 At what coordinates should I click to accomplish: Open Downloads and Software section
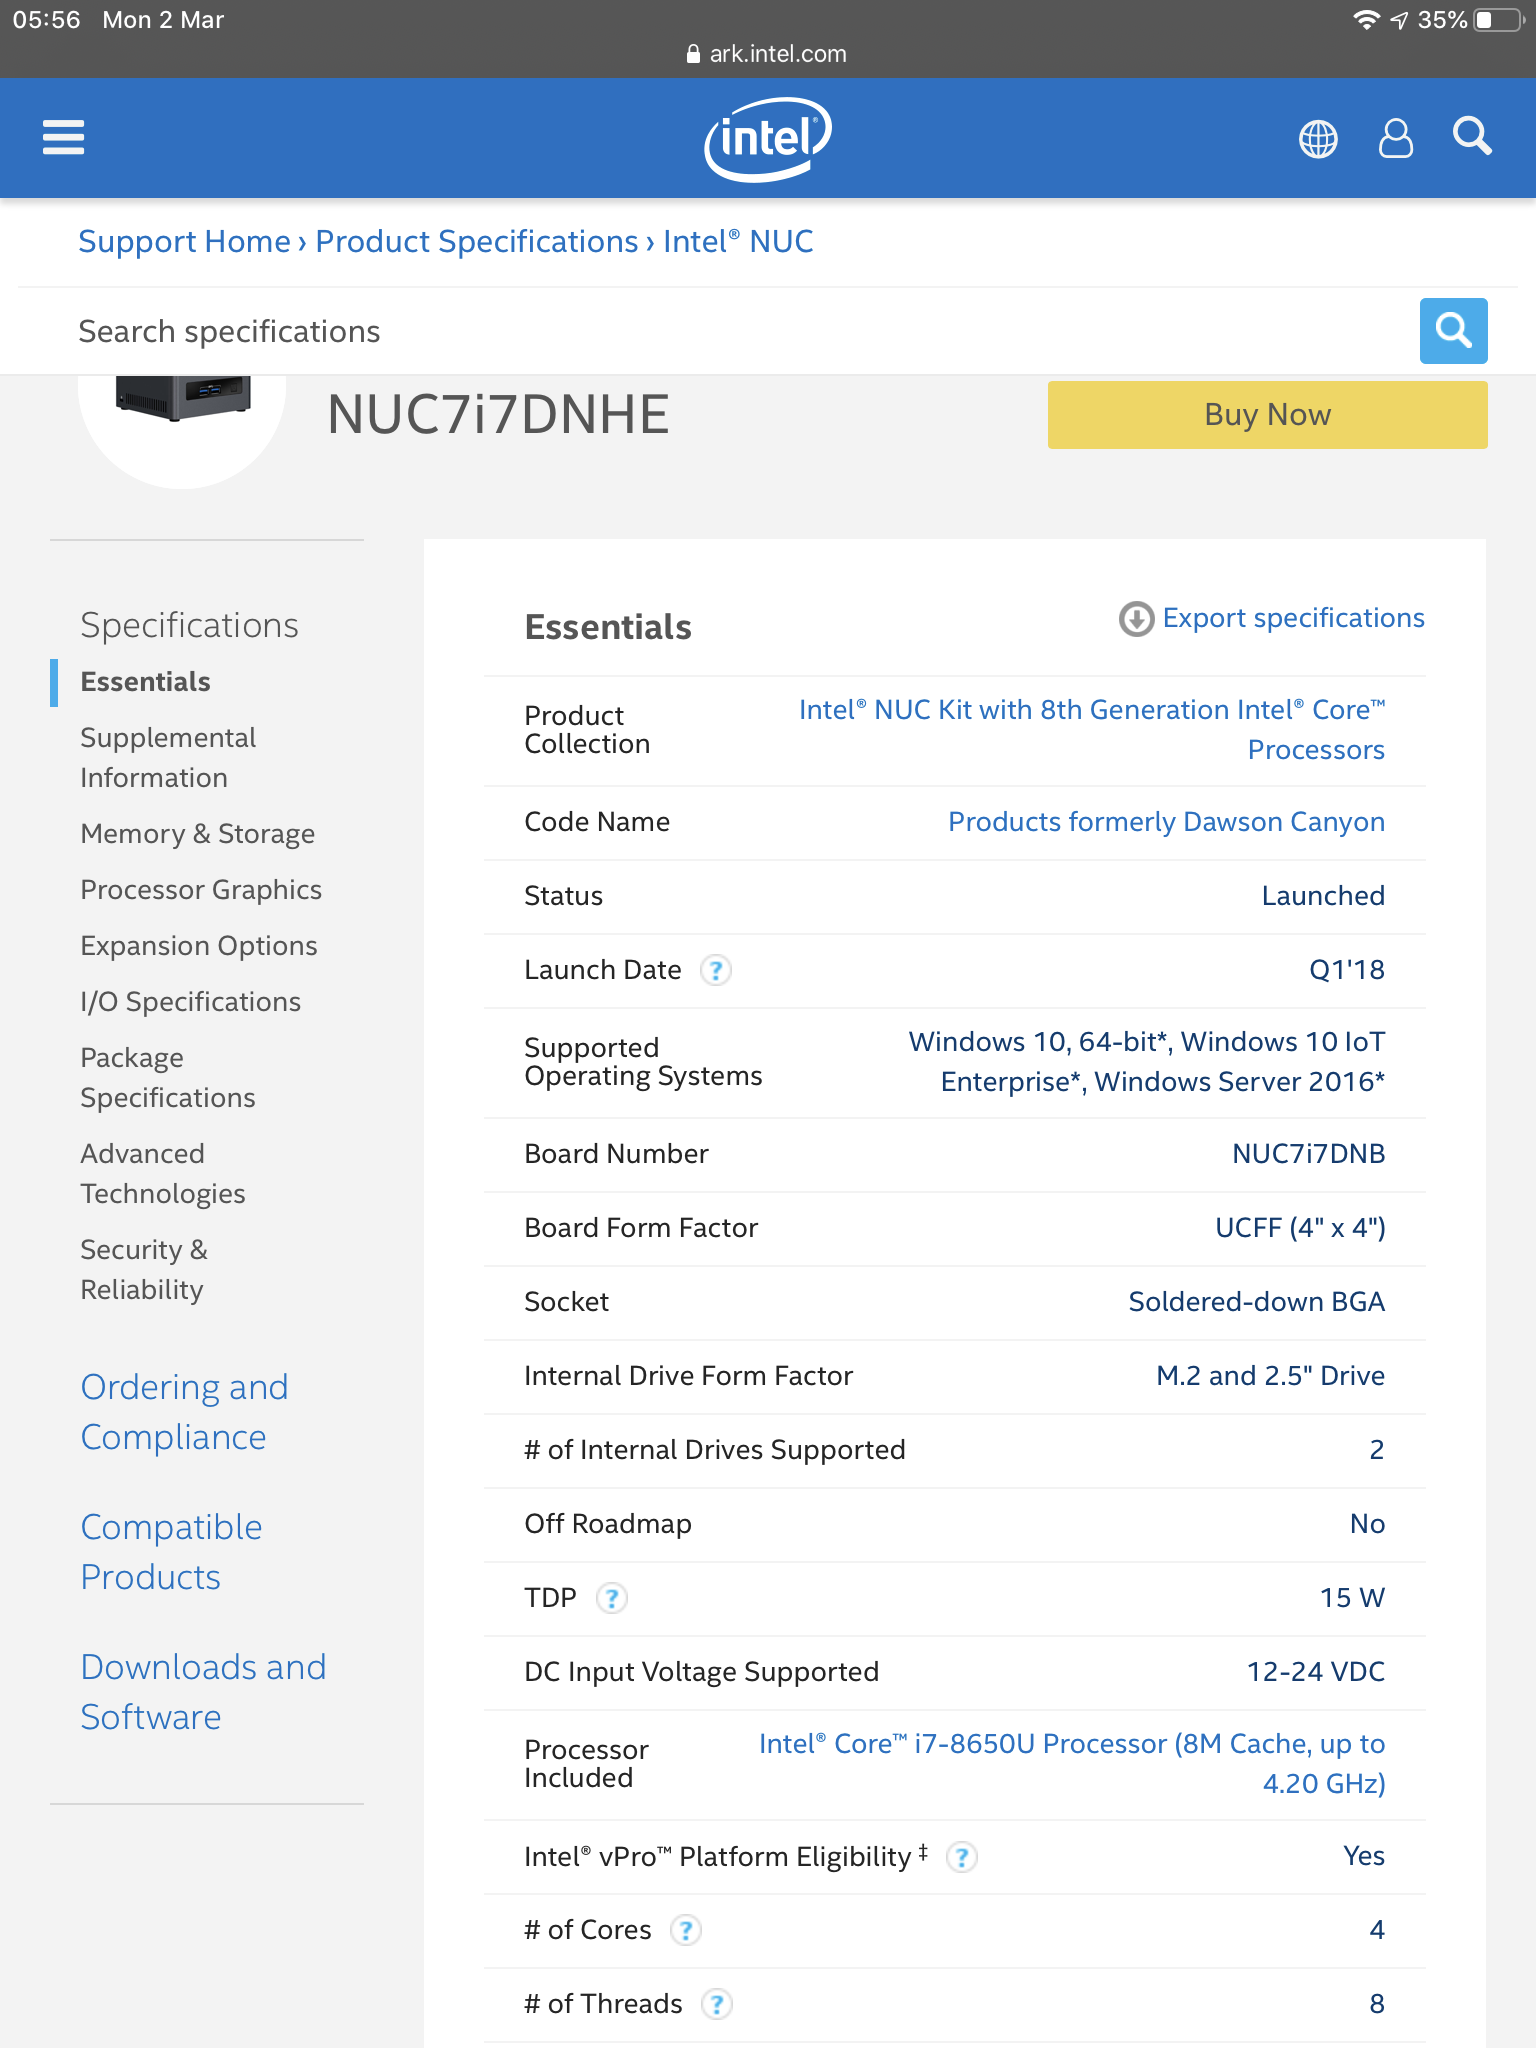203,1692
